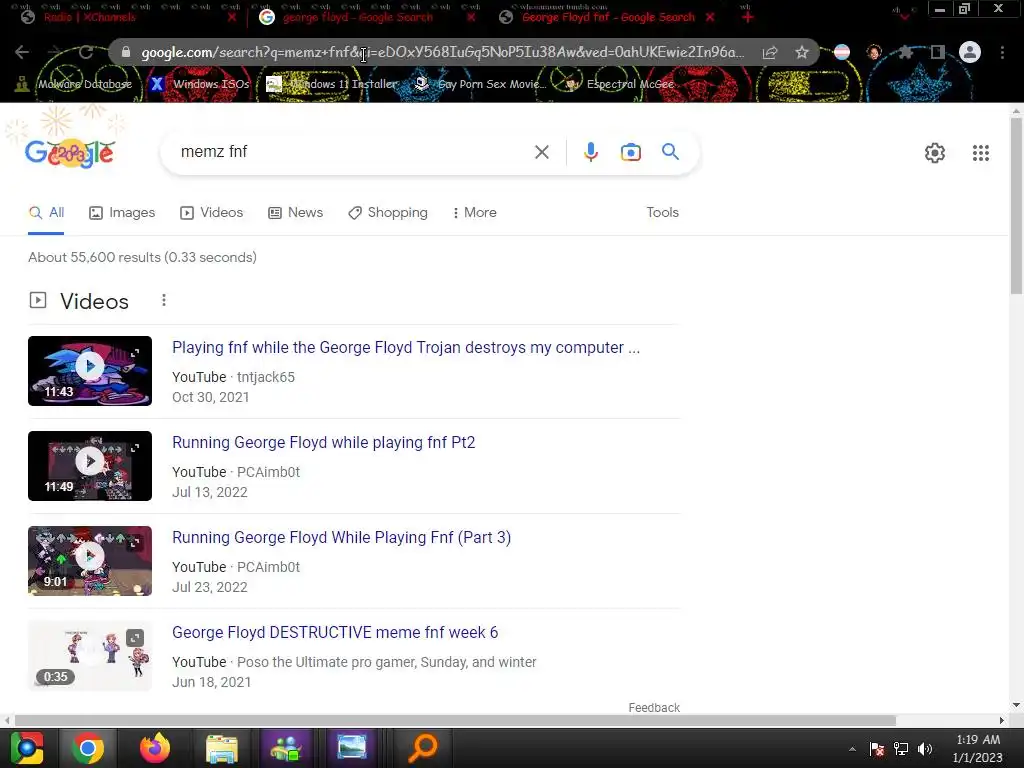Open a new tab with plus button
1024x768 pixels.
748,17
